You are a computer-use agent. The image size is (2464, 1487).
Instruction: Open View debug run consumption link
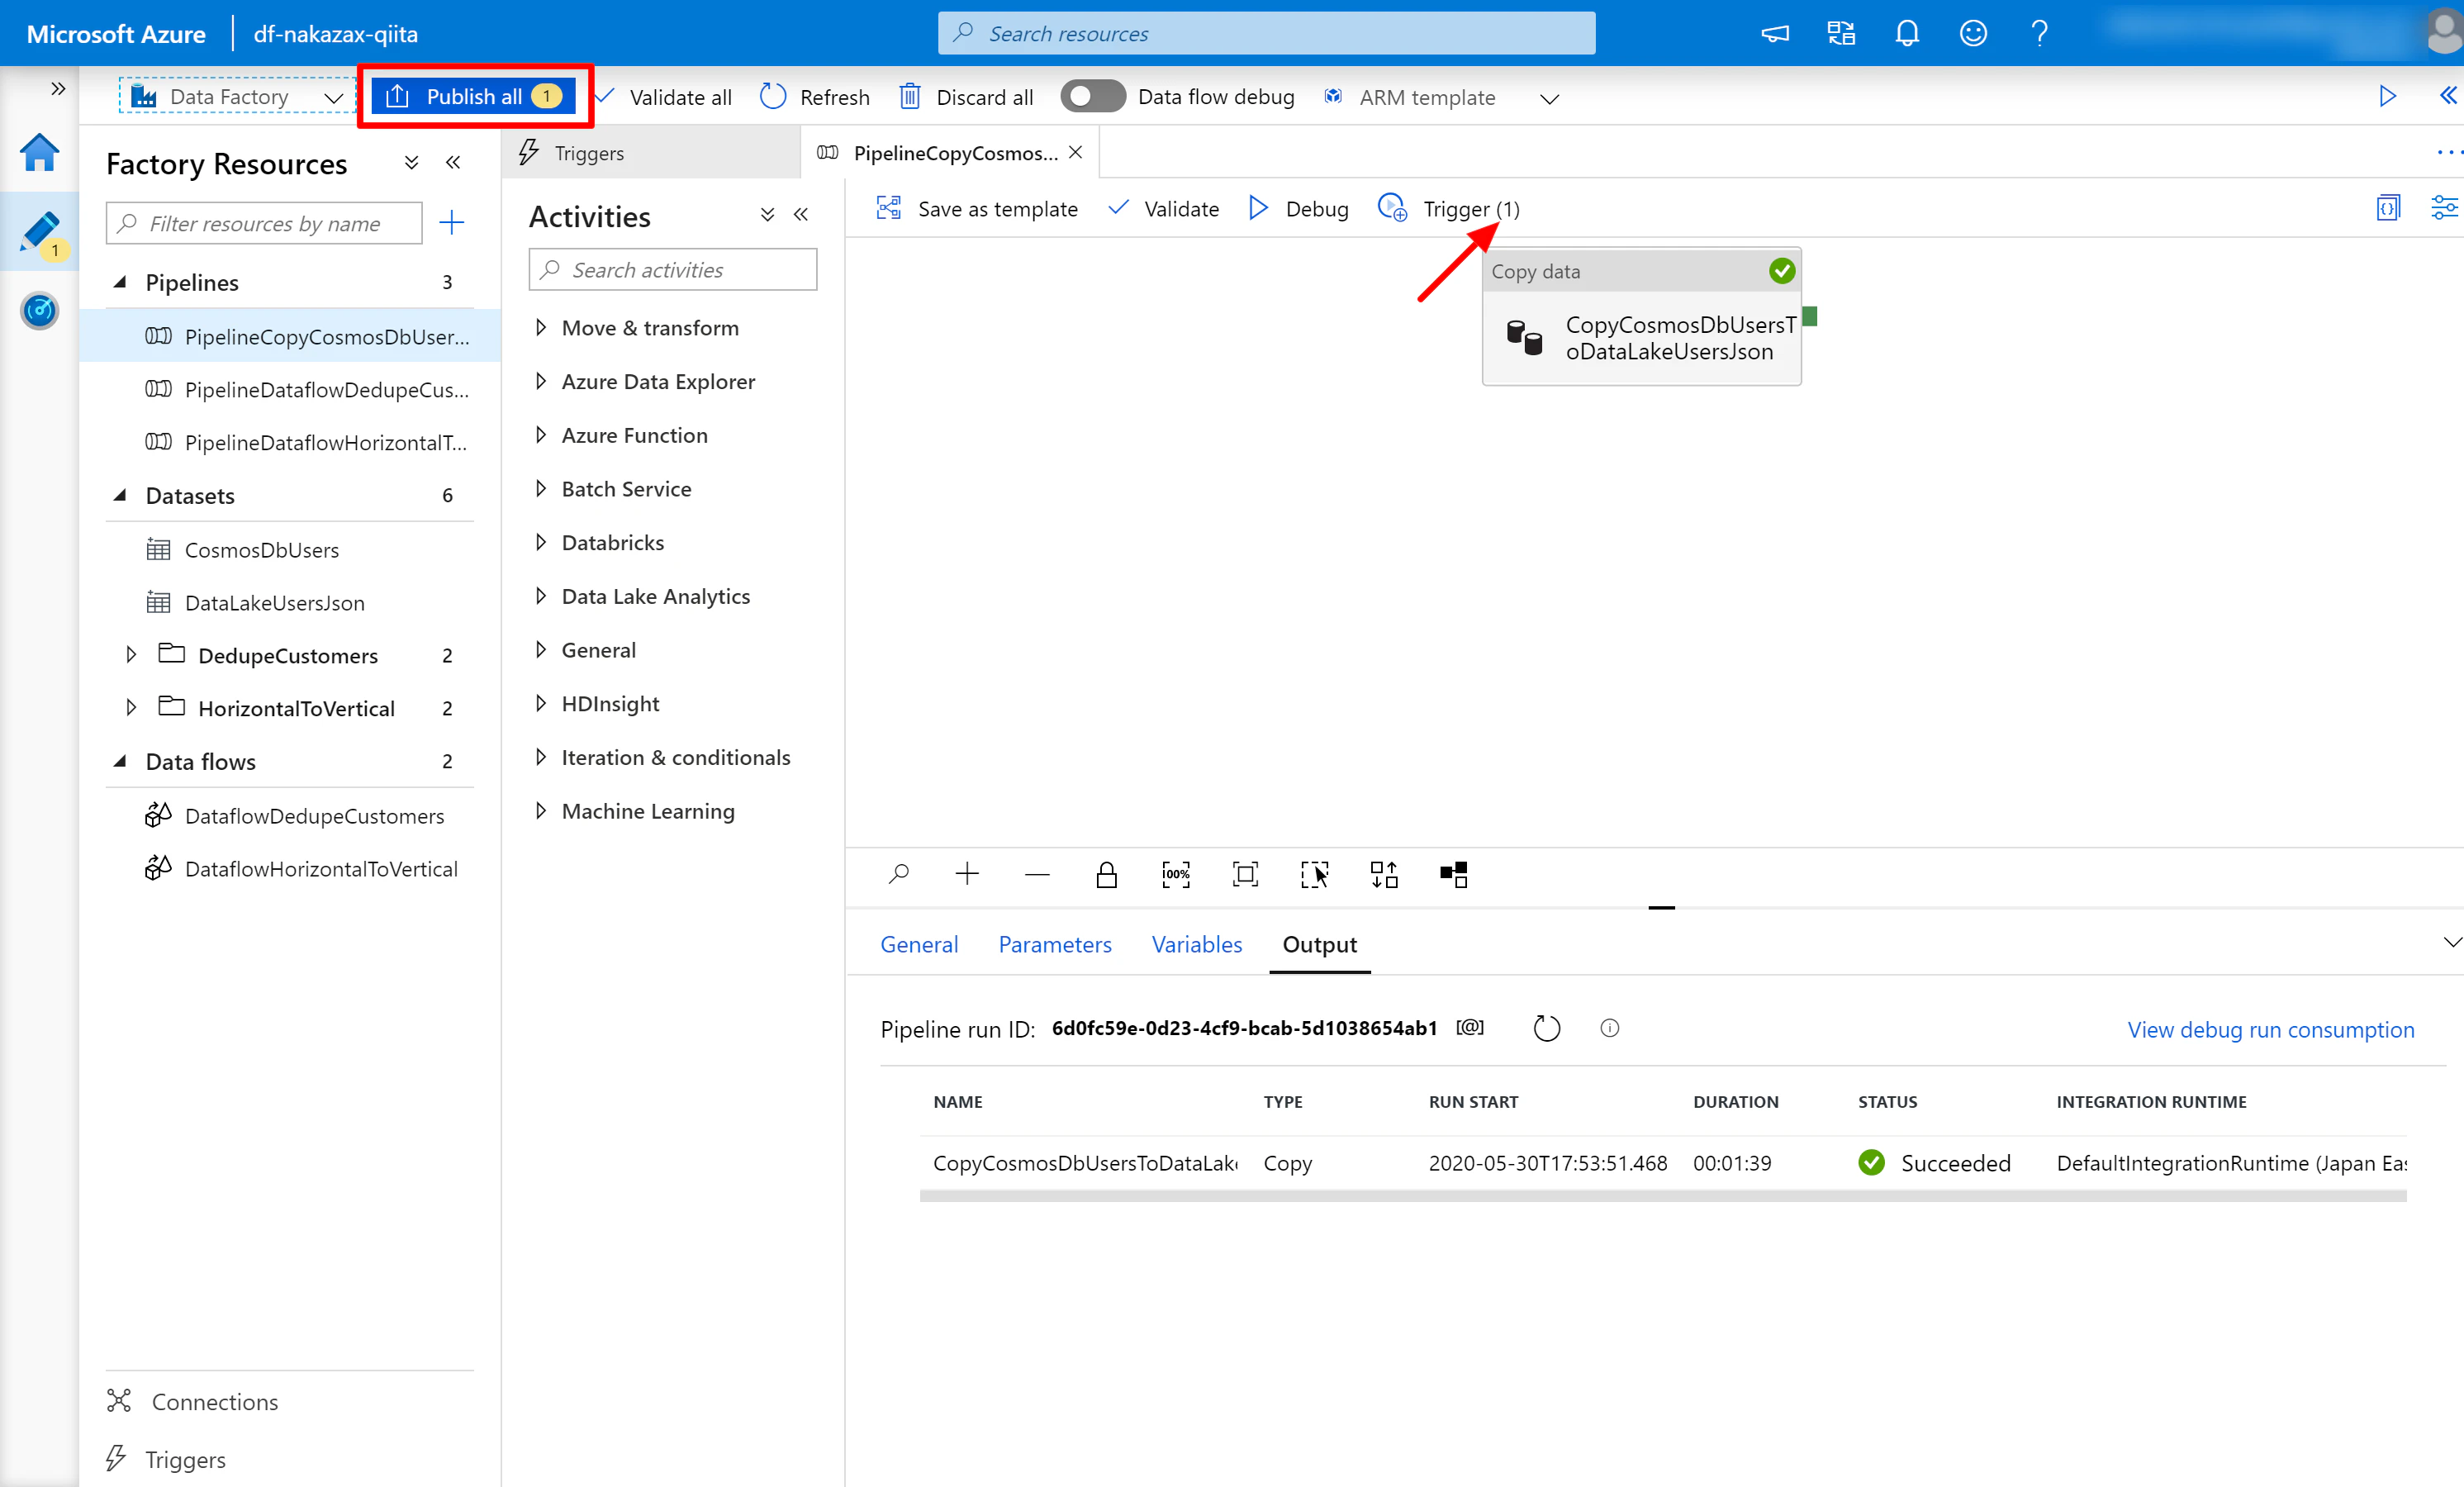point(2270,1029)
